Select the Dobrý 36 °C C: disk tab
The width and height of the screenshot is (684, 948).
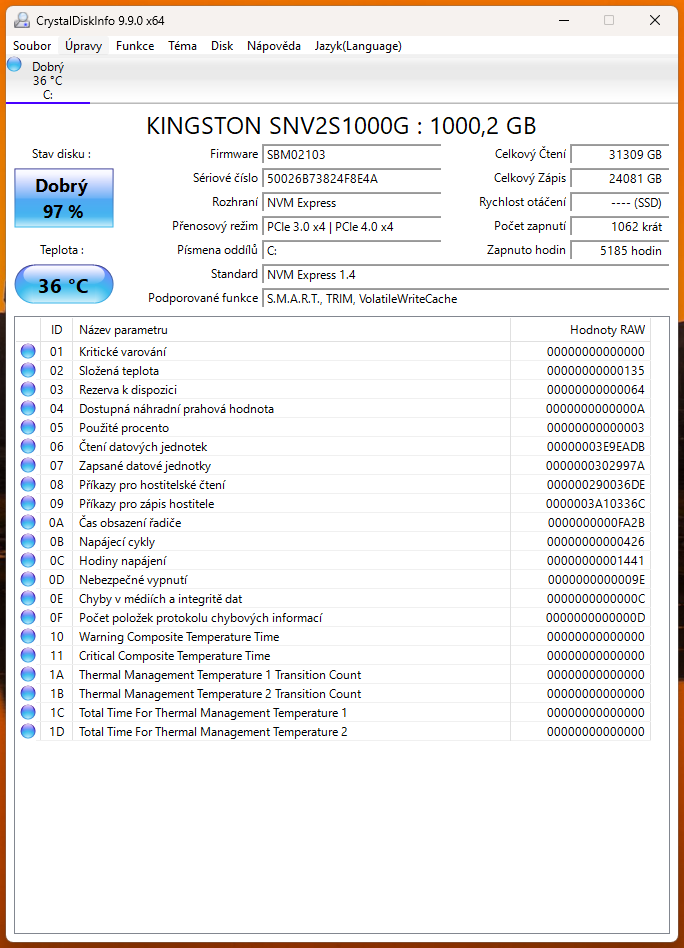point(48,80)
